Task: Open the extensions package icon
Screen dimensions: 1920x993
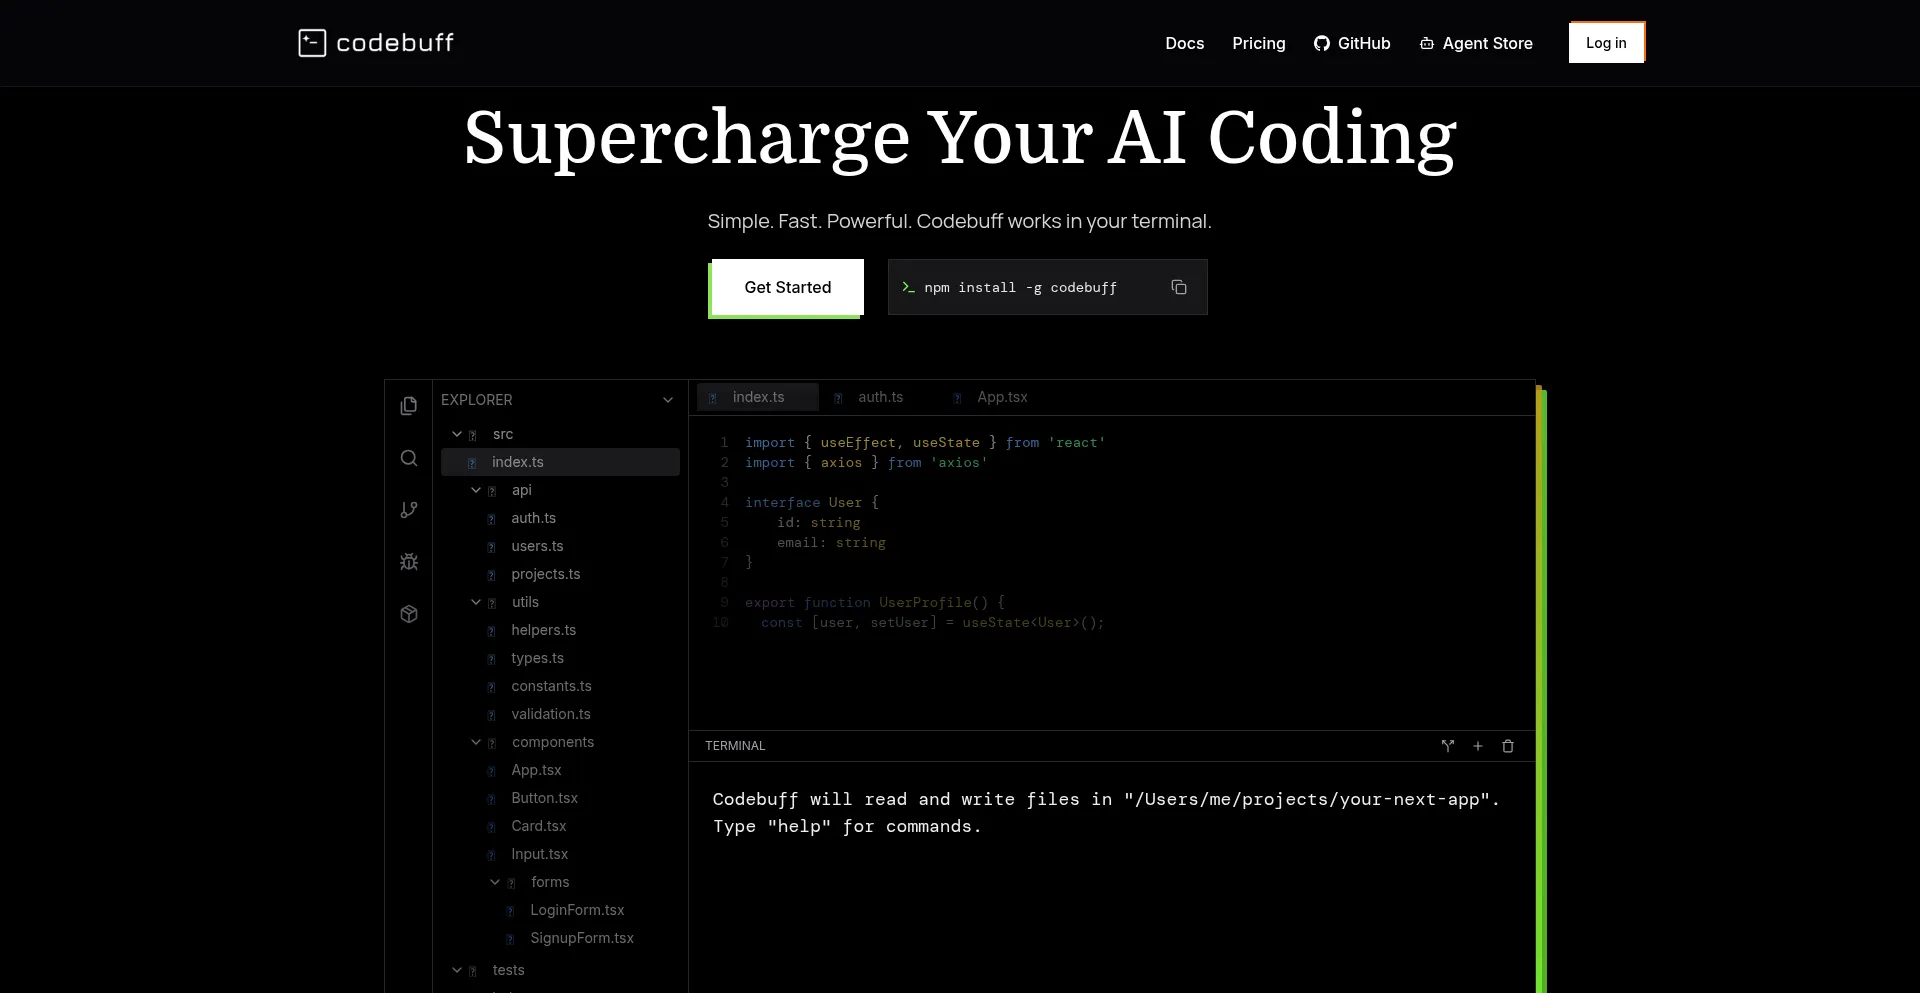Action: tap(409, 614)
